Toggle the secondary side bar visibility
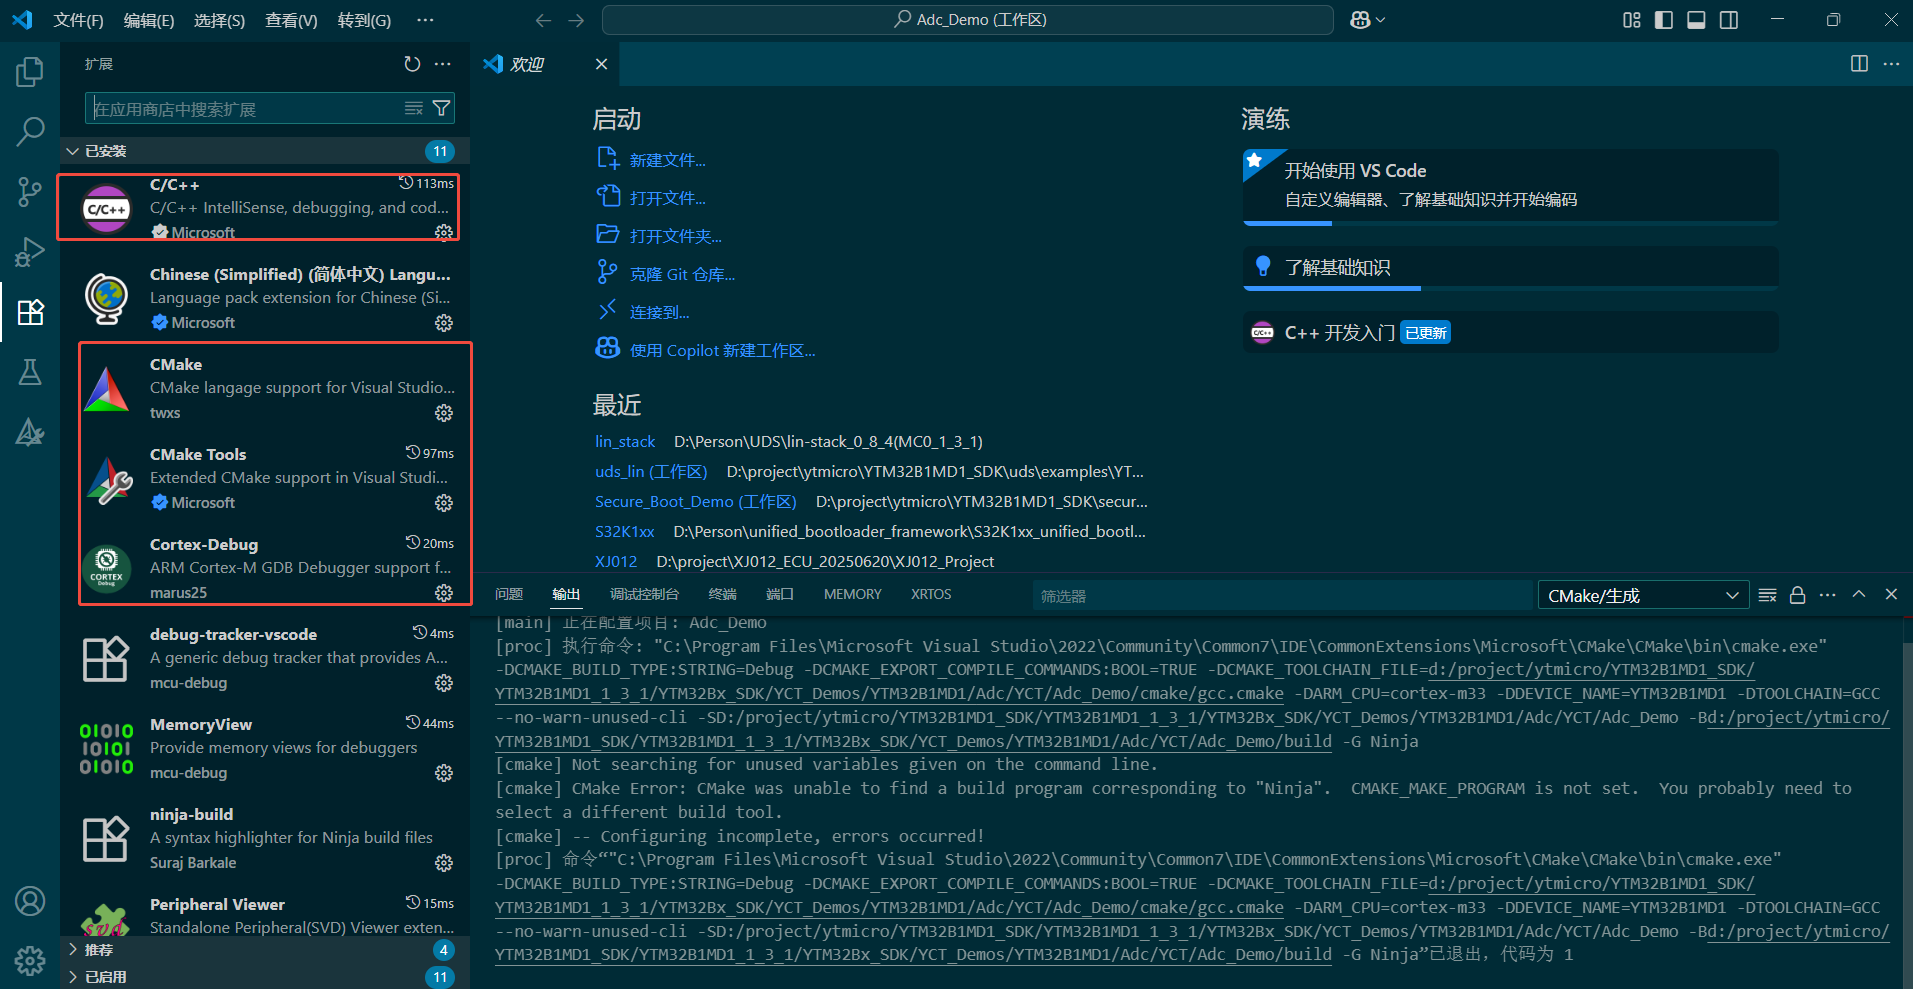The height and width of the screenshot is (989, 1913). 1728,20
